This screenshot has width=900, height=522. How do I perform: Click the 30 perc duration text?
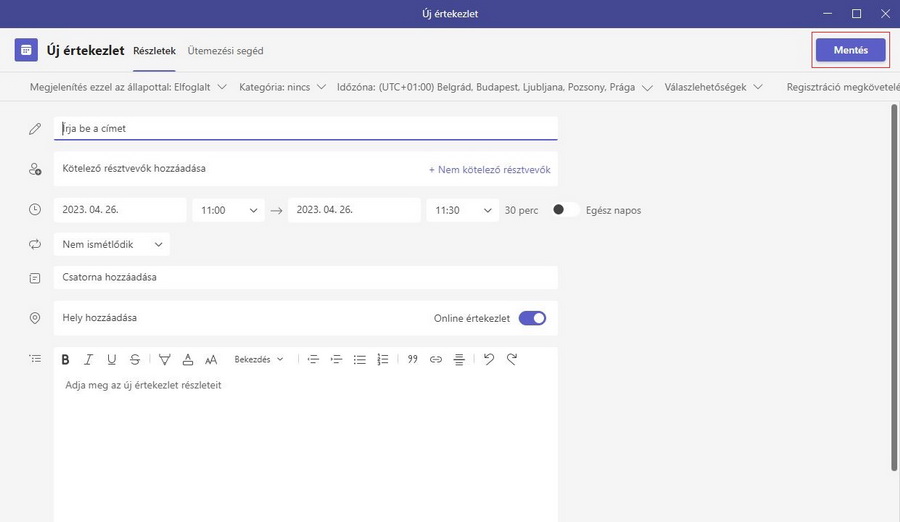tap(521, 210)
